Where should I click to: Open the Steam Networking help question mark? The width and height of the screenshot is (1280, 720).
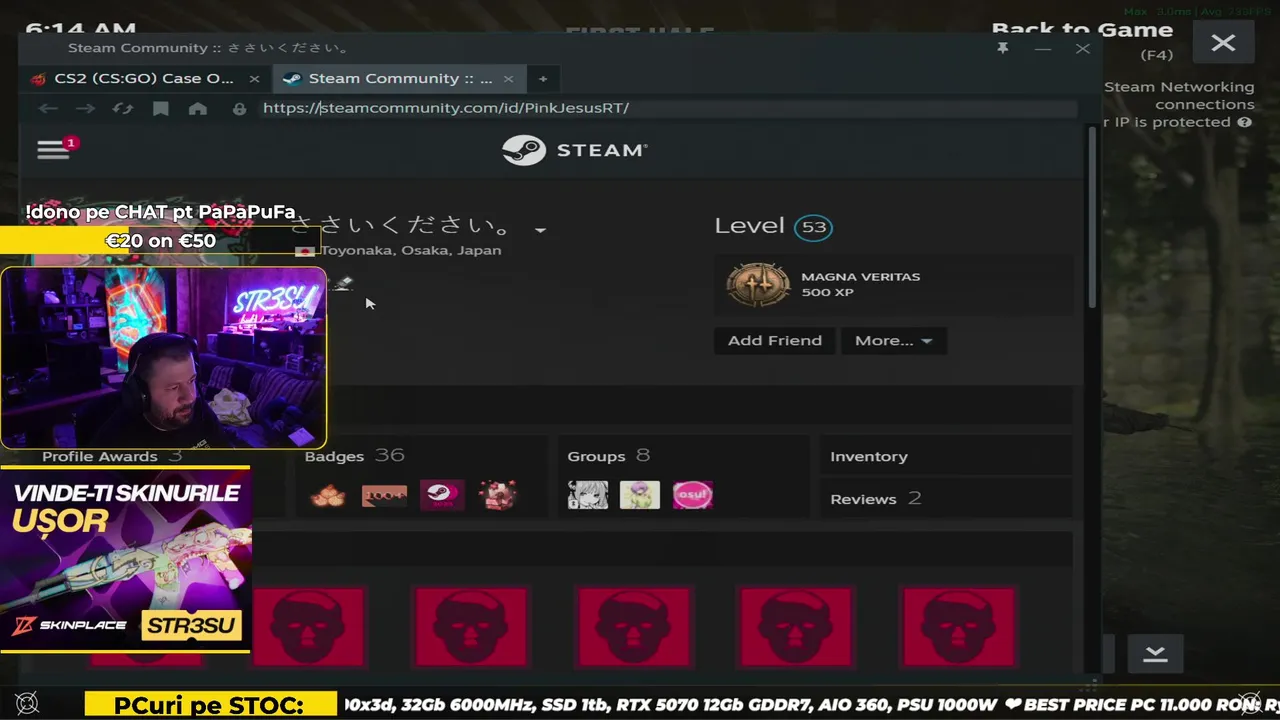1244,122
